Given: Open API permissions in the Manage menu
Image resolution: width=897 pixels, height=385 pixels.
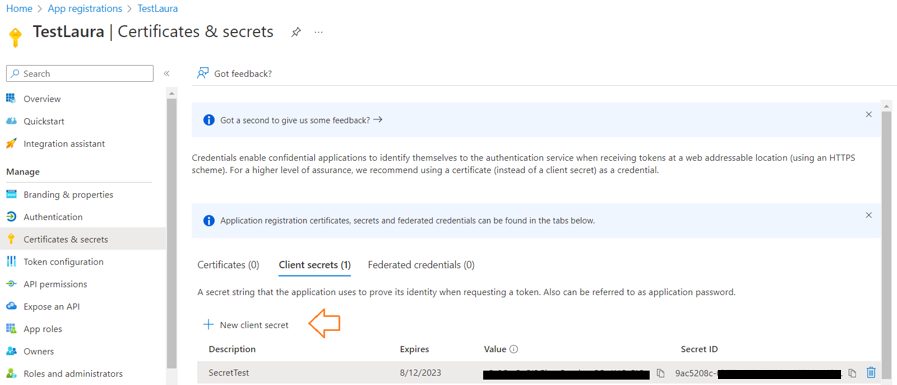Looking at the screenshot, I should (55, 284).
